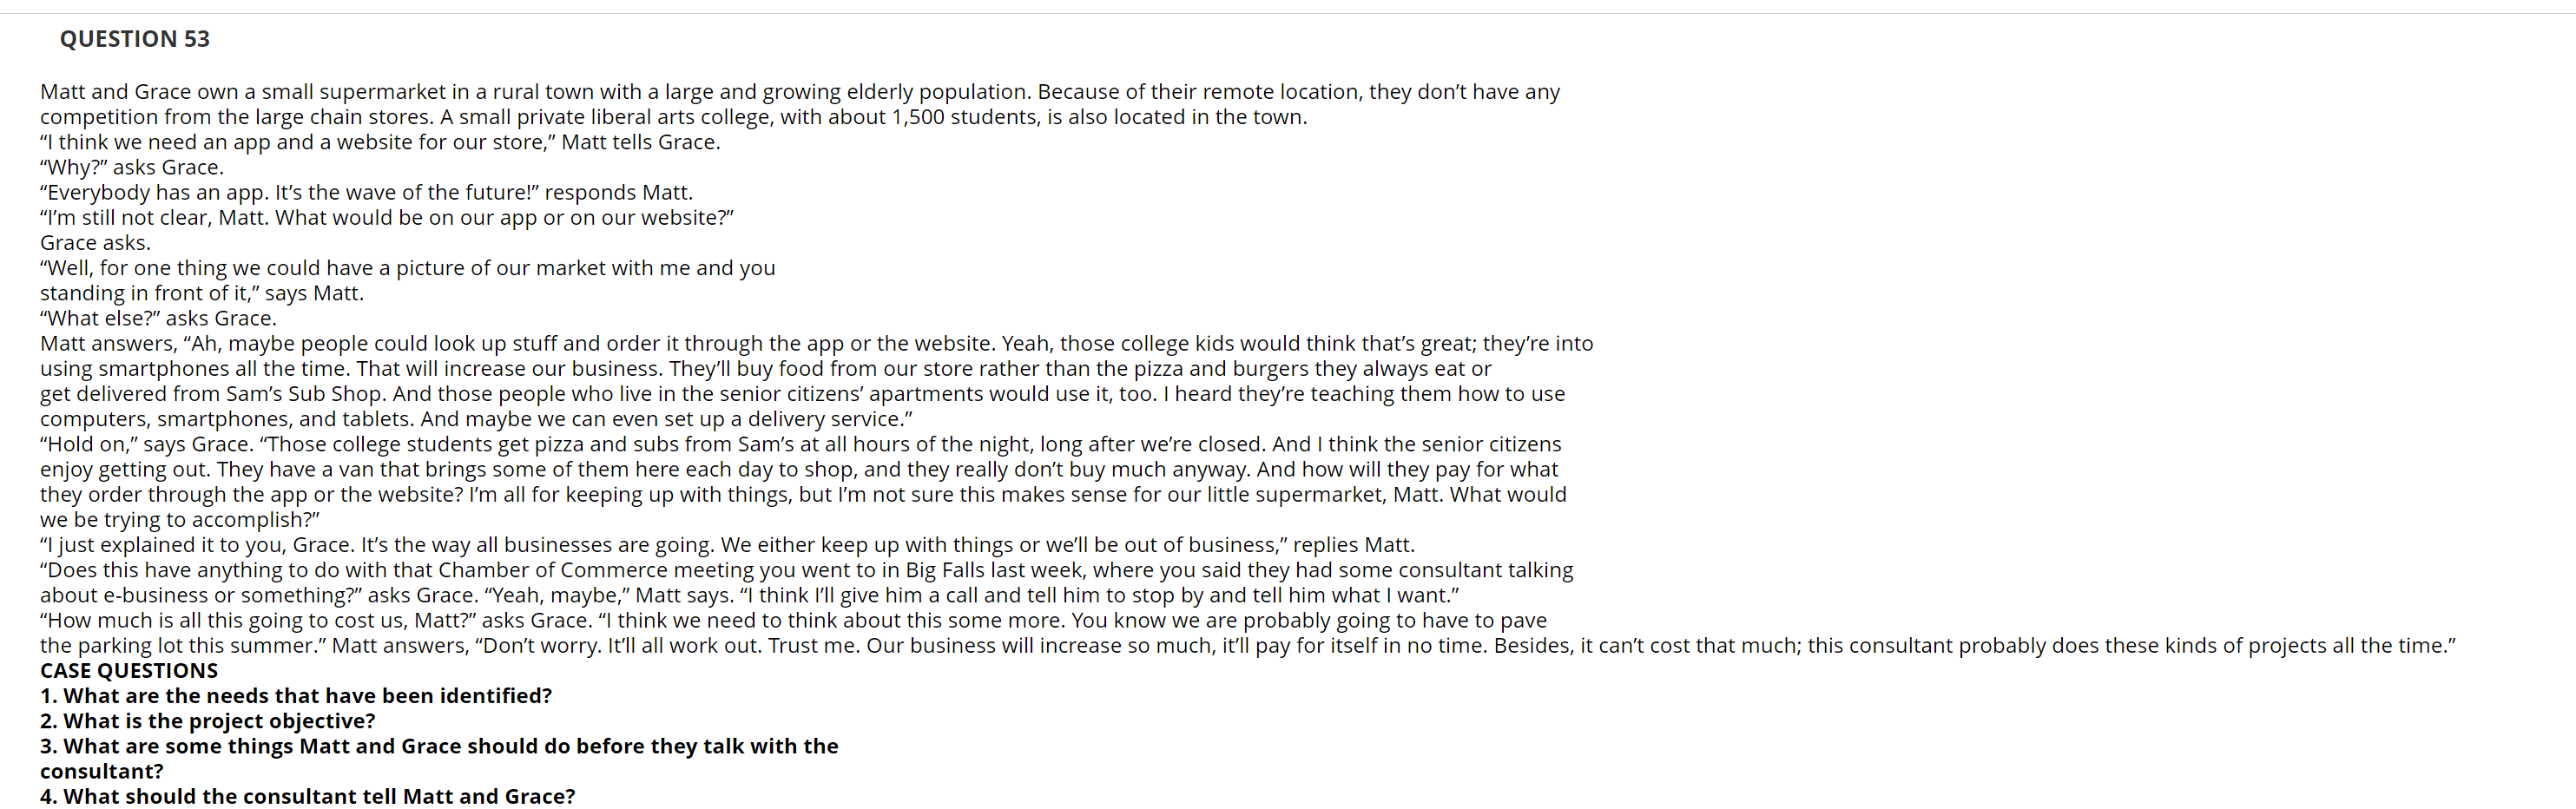Click the line "Everybody has an app"

(x=366, y=192)
